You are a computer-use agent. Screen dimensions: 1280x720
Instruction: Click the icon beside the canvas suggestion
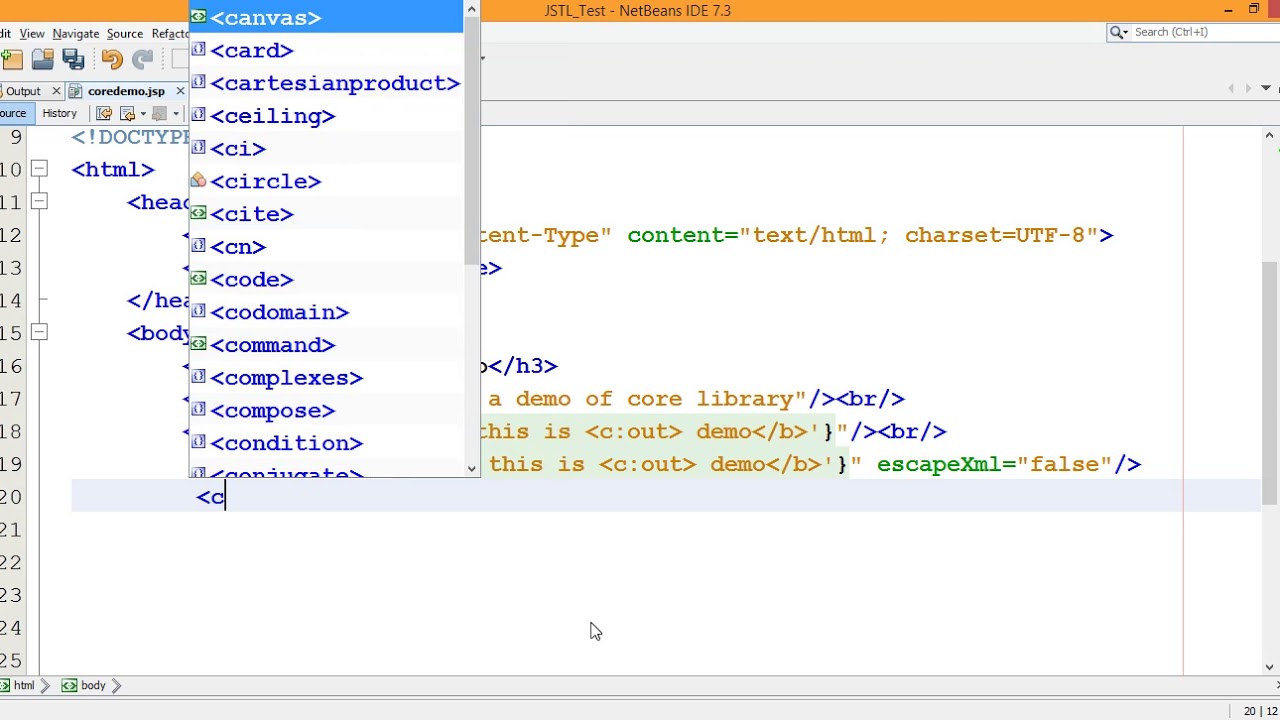tap(198, 17)
